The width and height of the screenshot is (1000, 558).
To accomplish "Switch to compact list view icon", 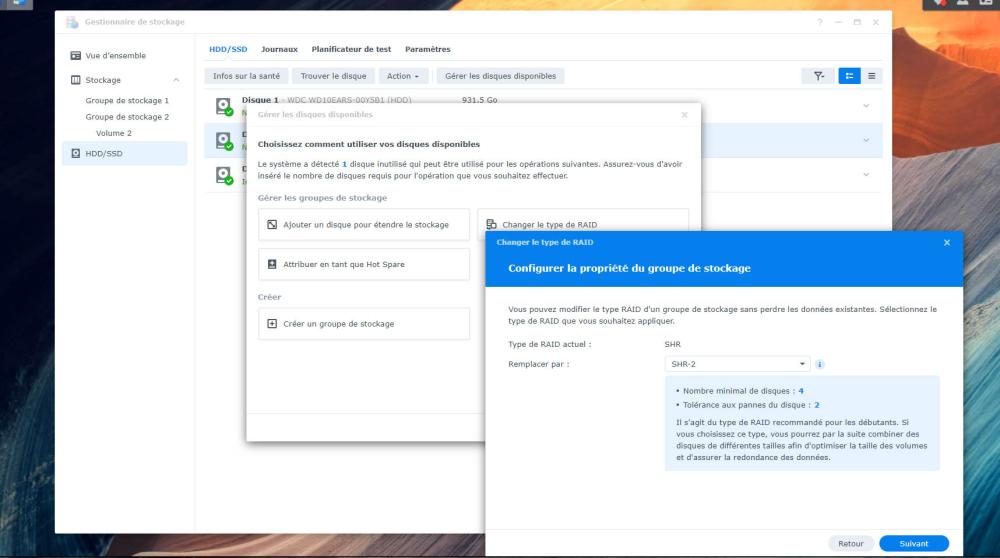I will pos(872,76).
